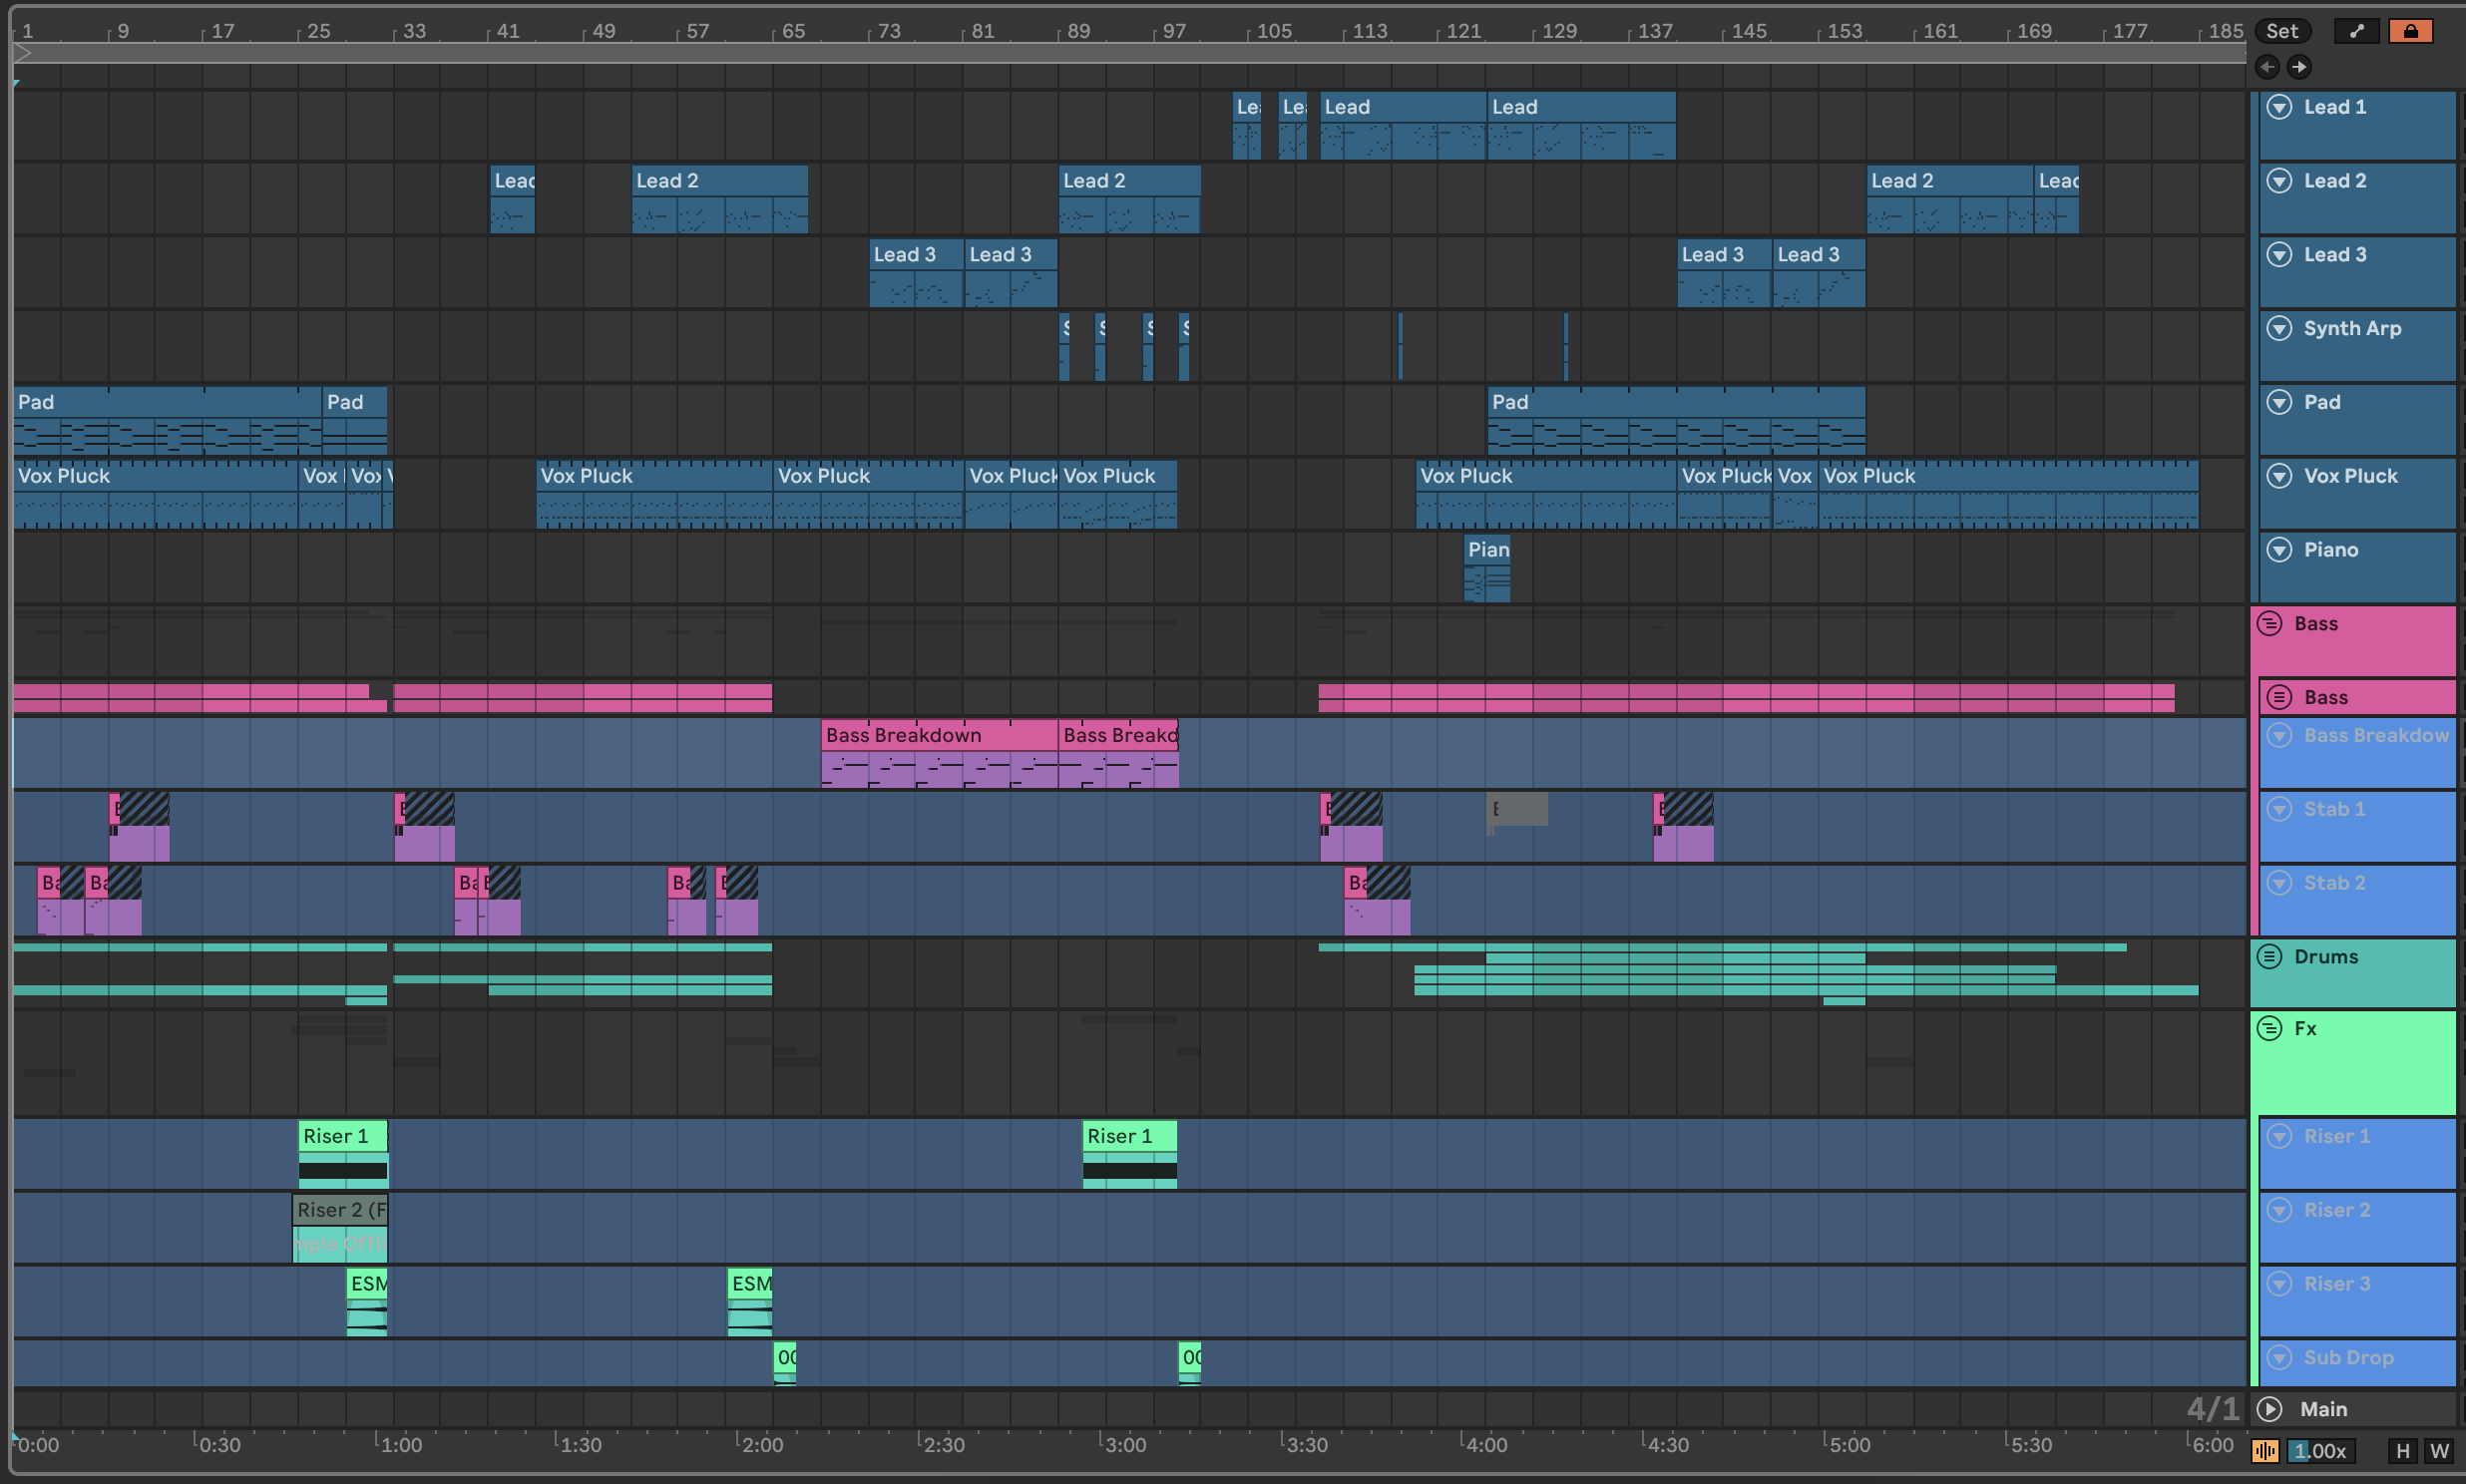Toggle the orange Lock Envelopes padlock

click(2410, 31)
